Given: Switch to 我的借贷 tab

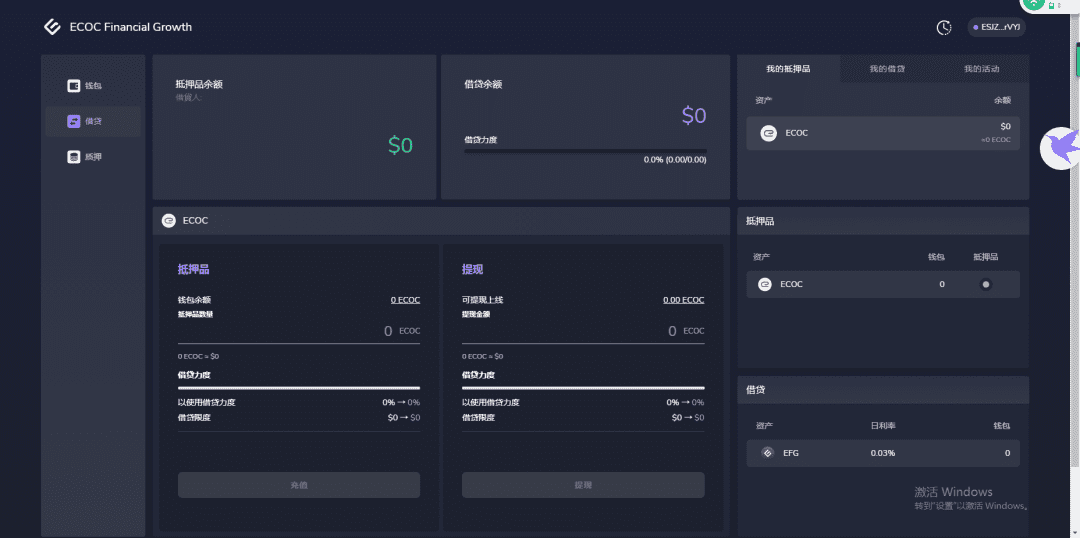Looking at the screenshot, I should click(887, 69).
